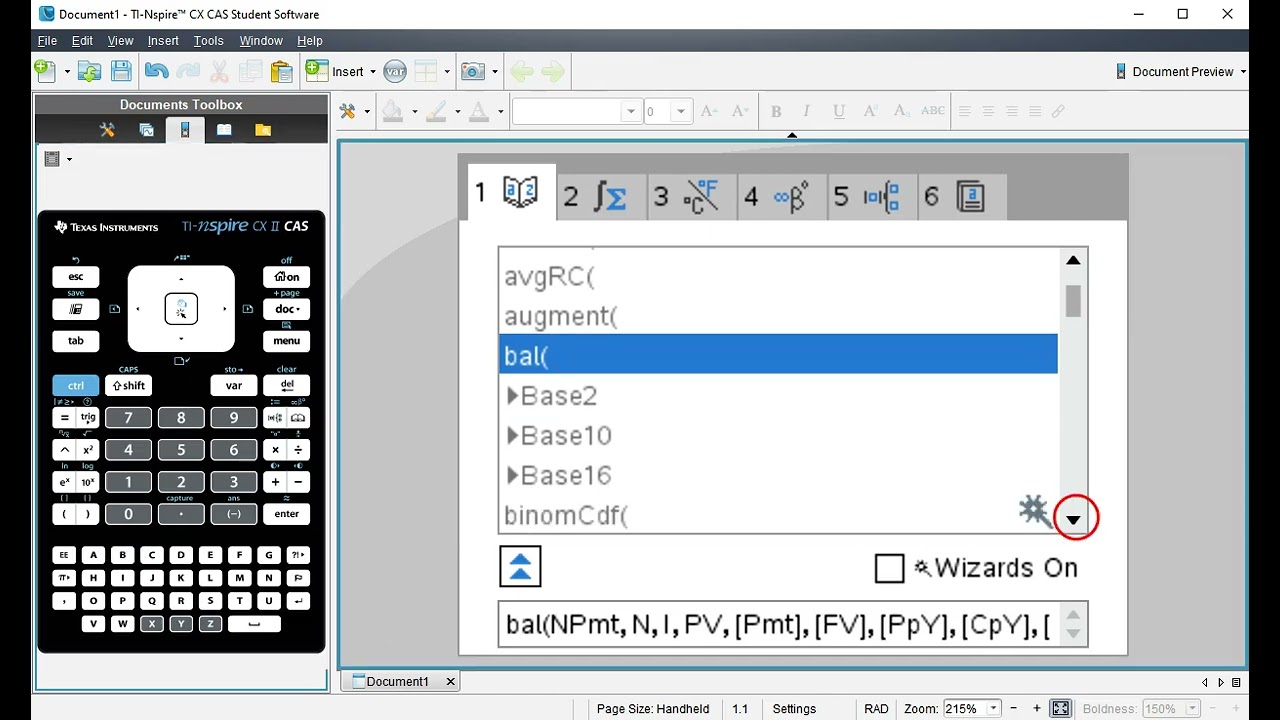Click the wizard wand icon beside binomCdf(
The height and width of the screenshot is (720, 1280).
point(1035,511)
